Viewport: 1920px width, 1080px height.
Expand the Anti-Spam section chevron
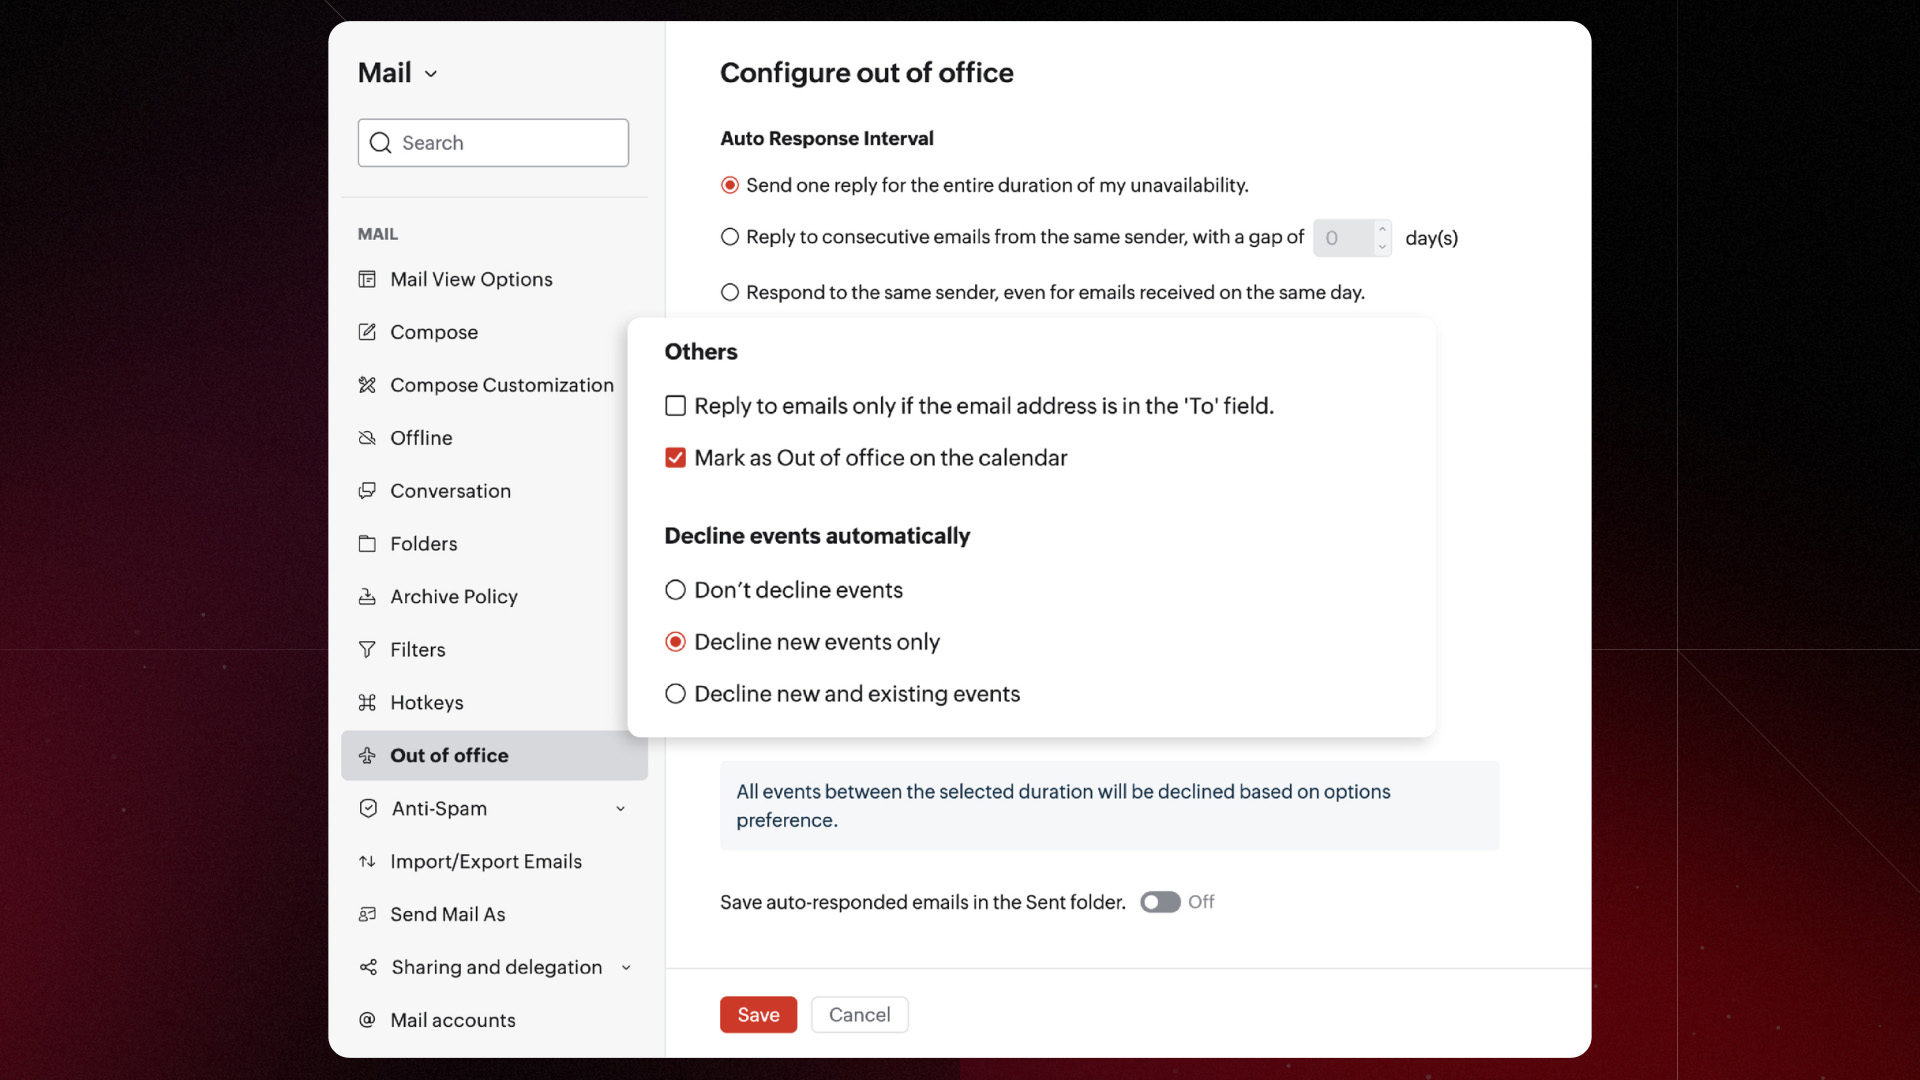(x=620, y=809)
